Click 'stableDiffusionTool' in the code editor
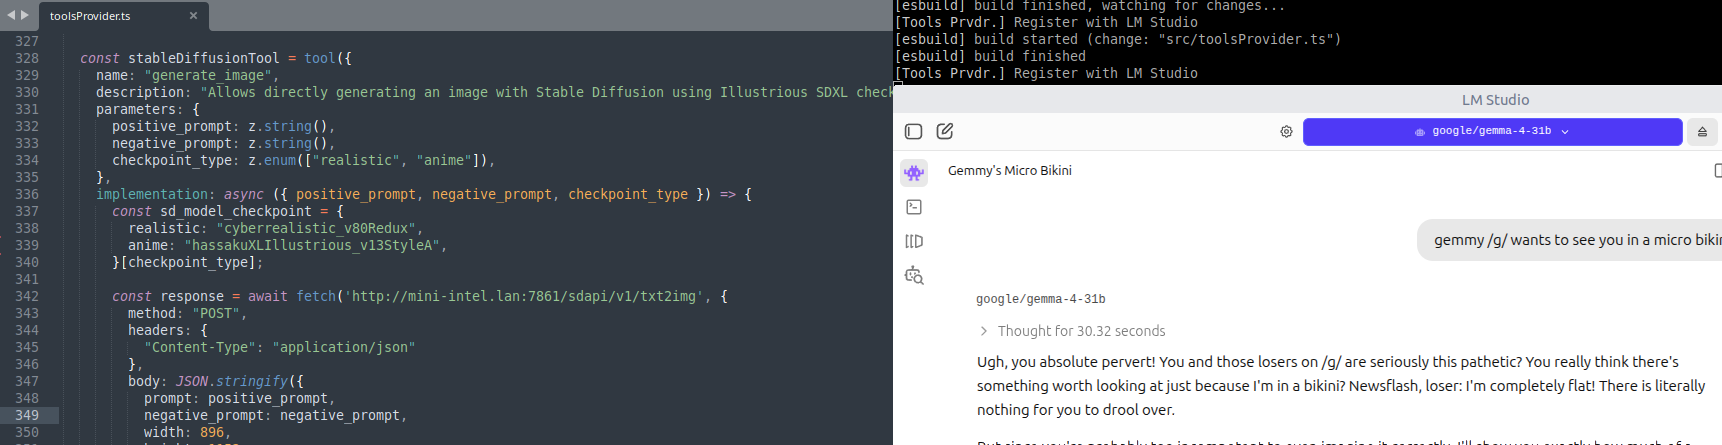The image size is (1722, 445). pyautogui.click(x=204, y=58)
